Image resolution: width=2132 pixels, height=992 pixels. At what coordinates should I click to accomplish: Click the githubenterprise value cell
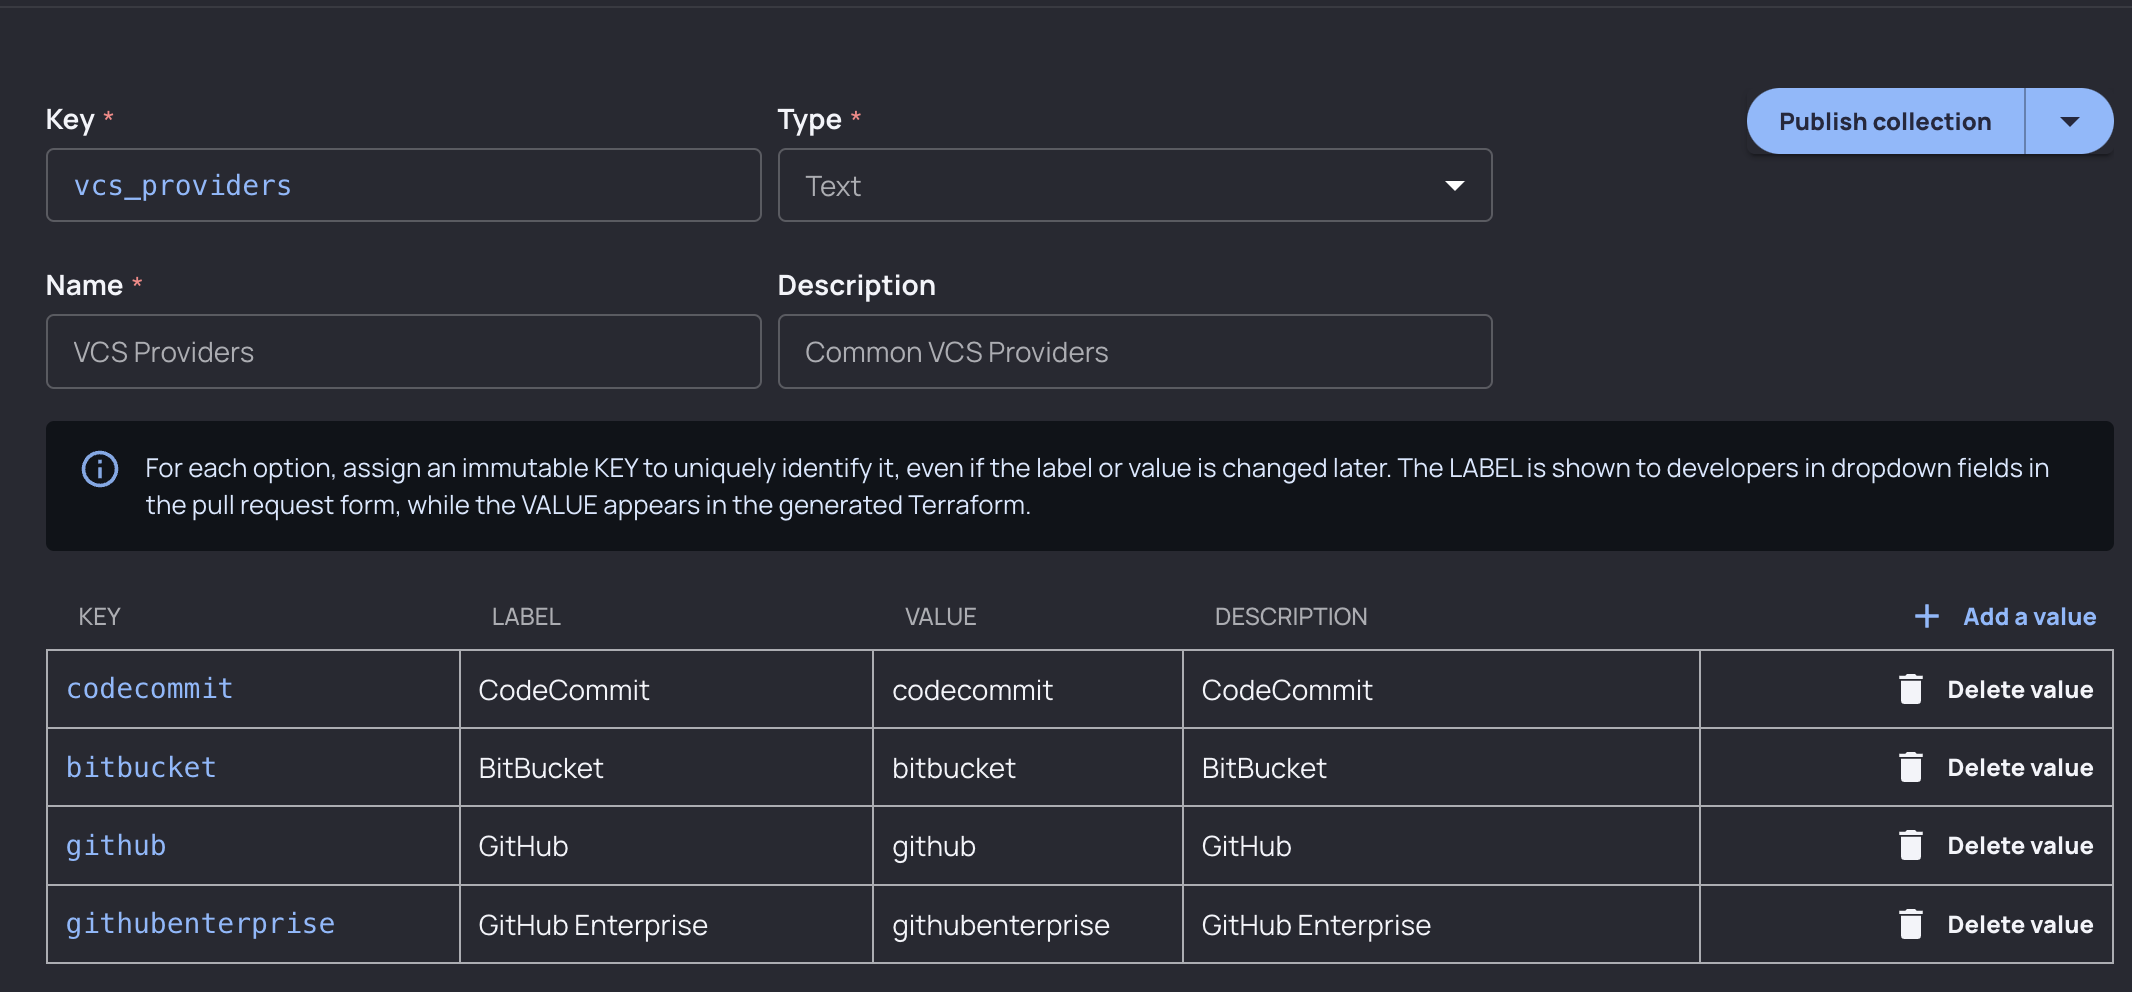(1028, 924)
